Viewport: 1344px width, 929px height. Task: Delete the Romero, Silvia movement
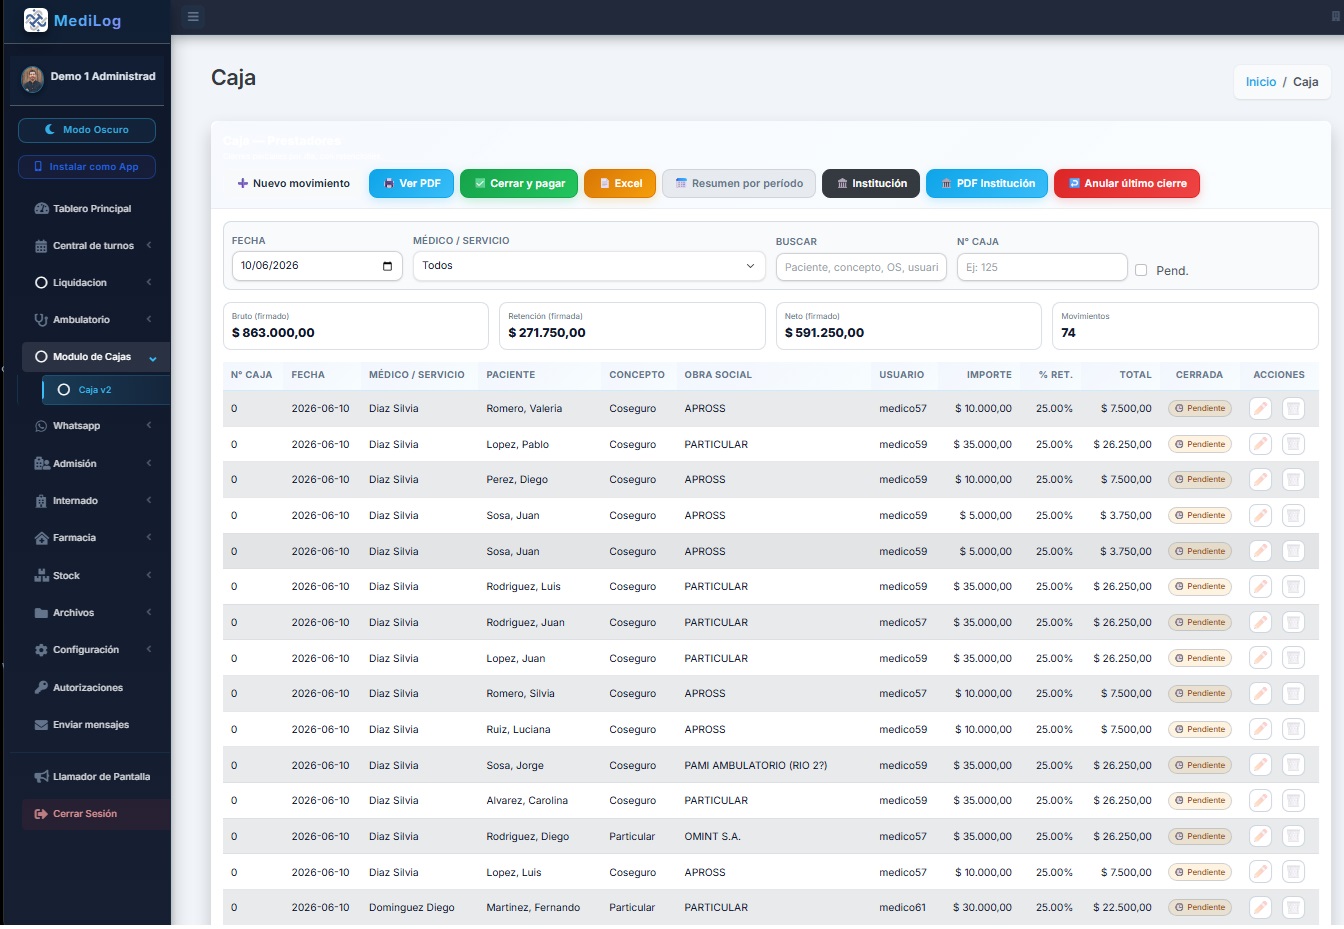click(1293, 694)
